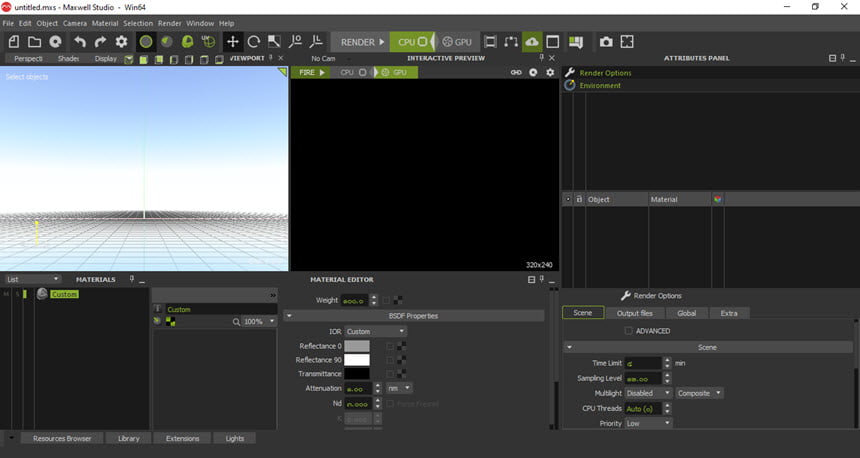Image resolution: width=860 pixels, height=458 pixels.
Task: Start the FIRE interactive preview
Action: pos(311,72)
